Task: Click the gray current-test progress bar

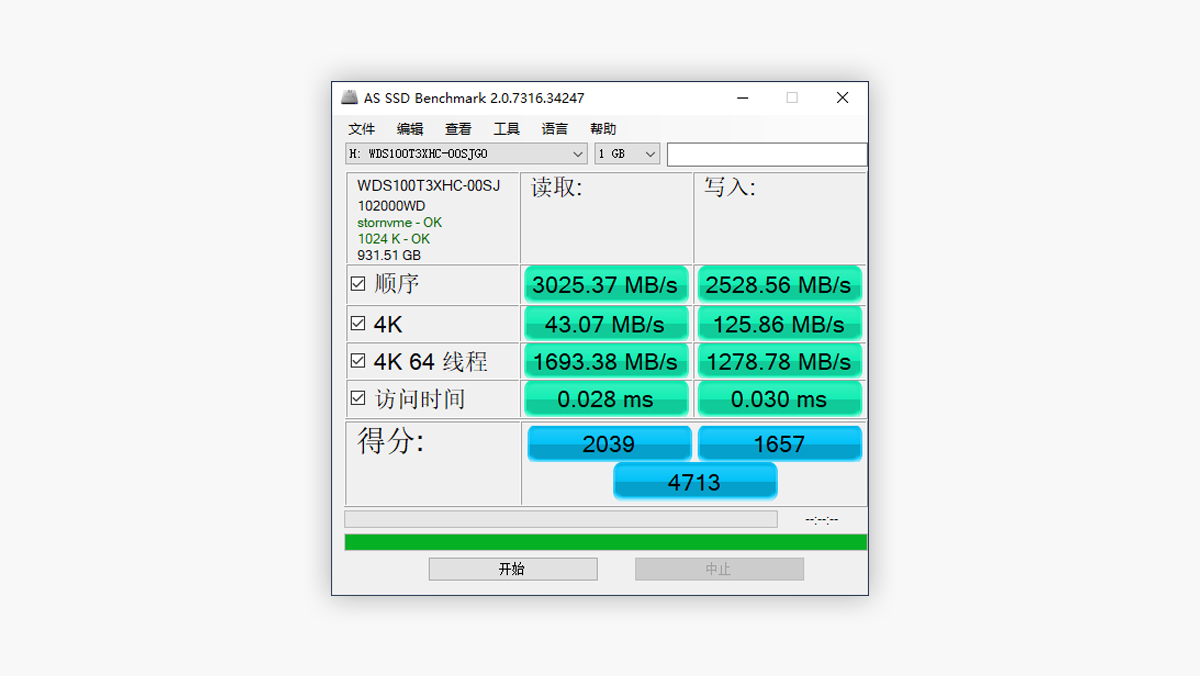Action: click(x=561, y=519)
